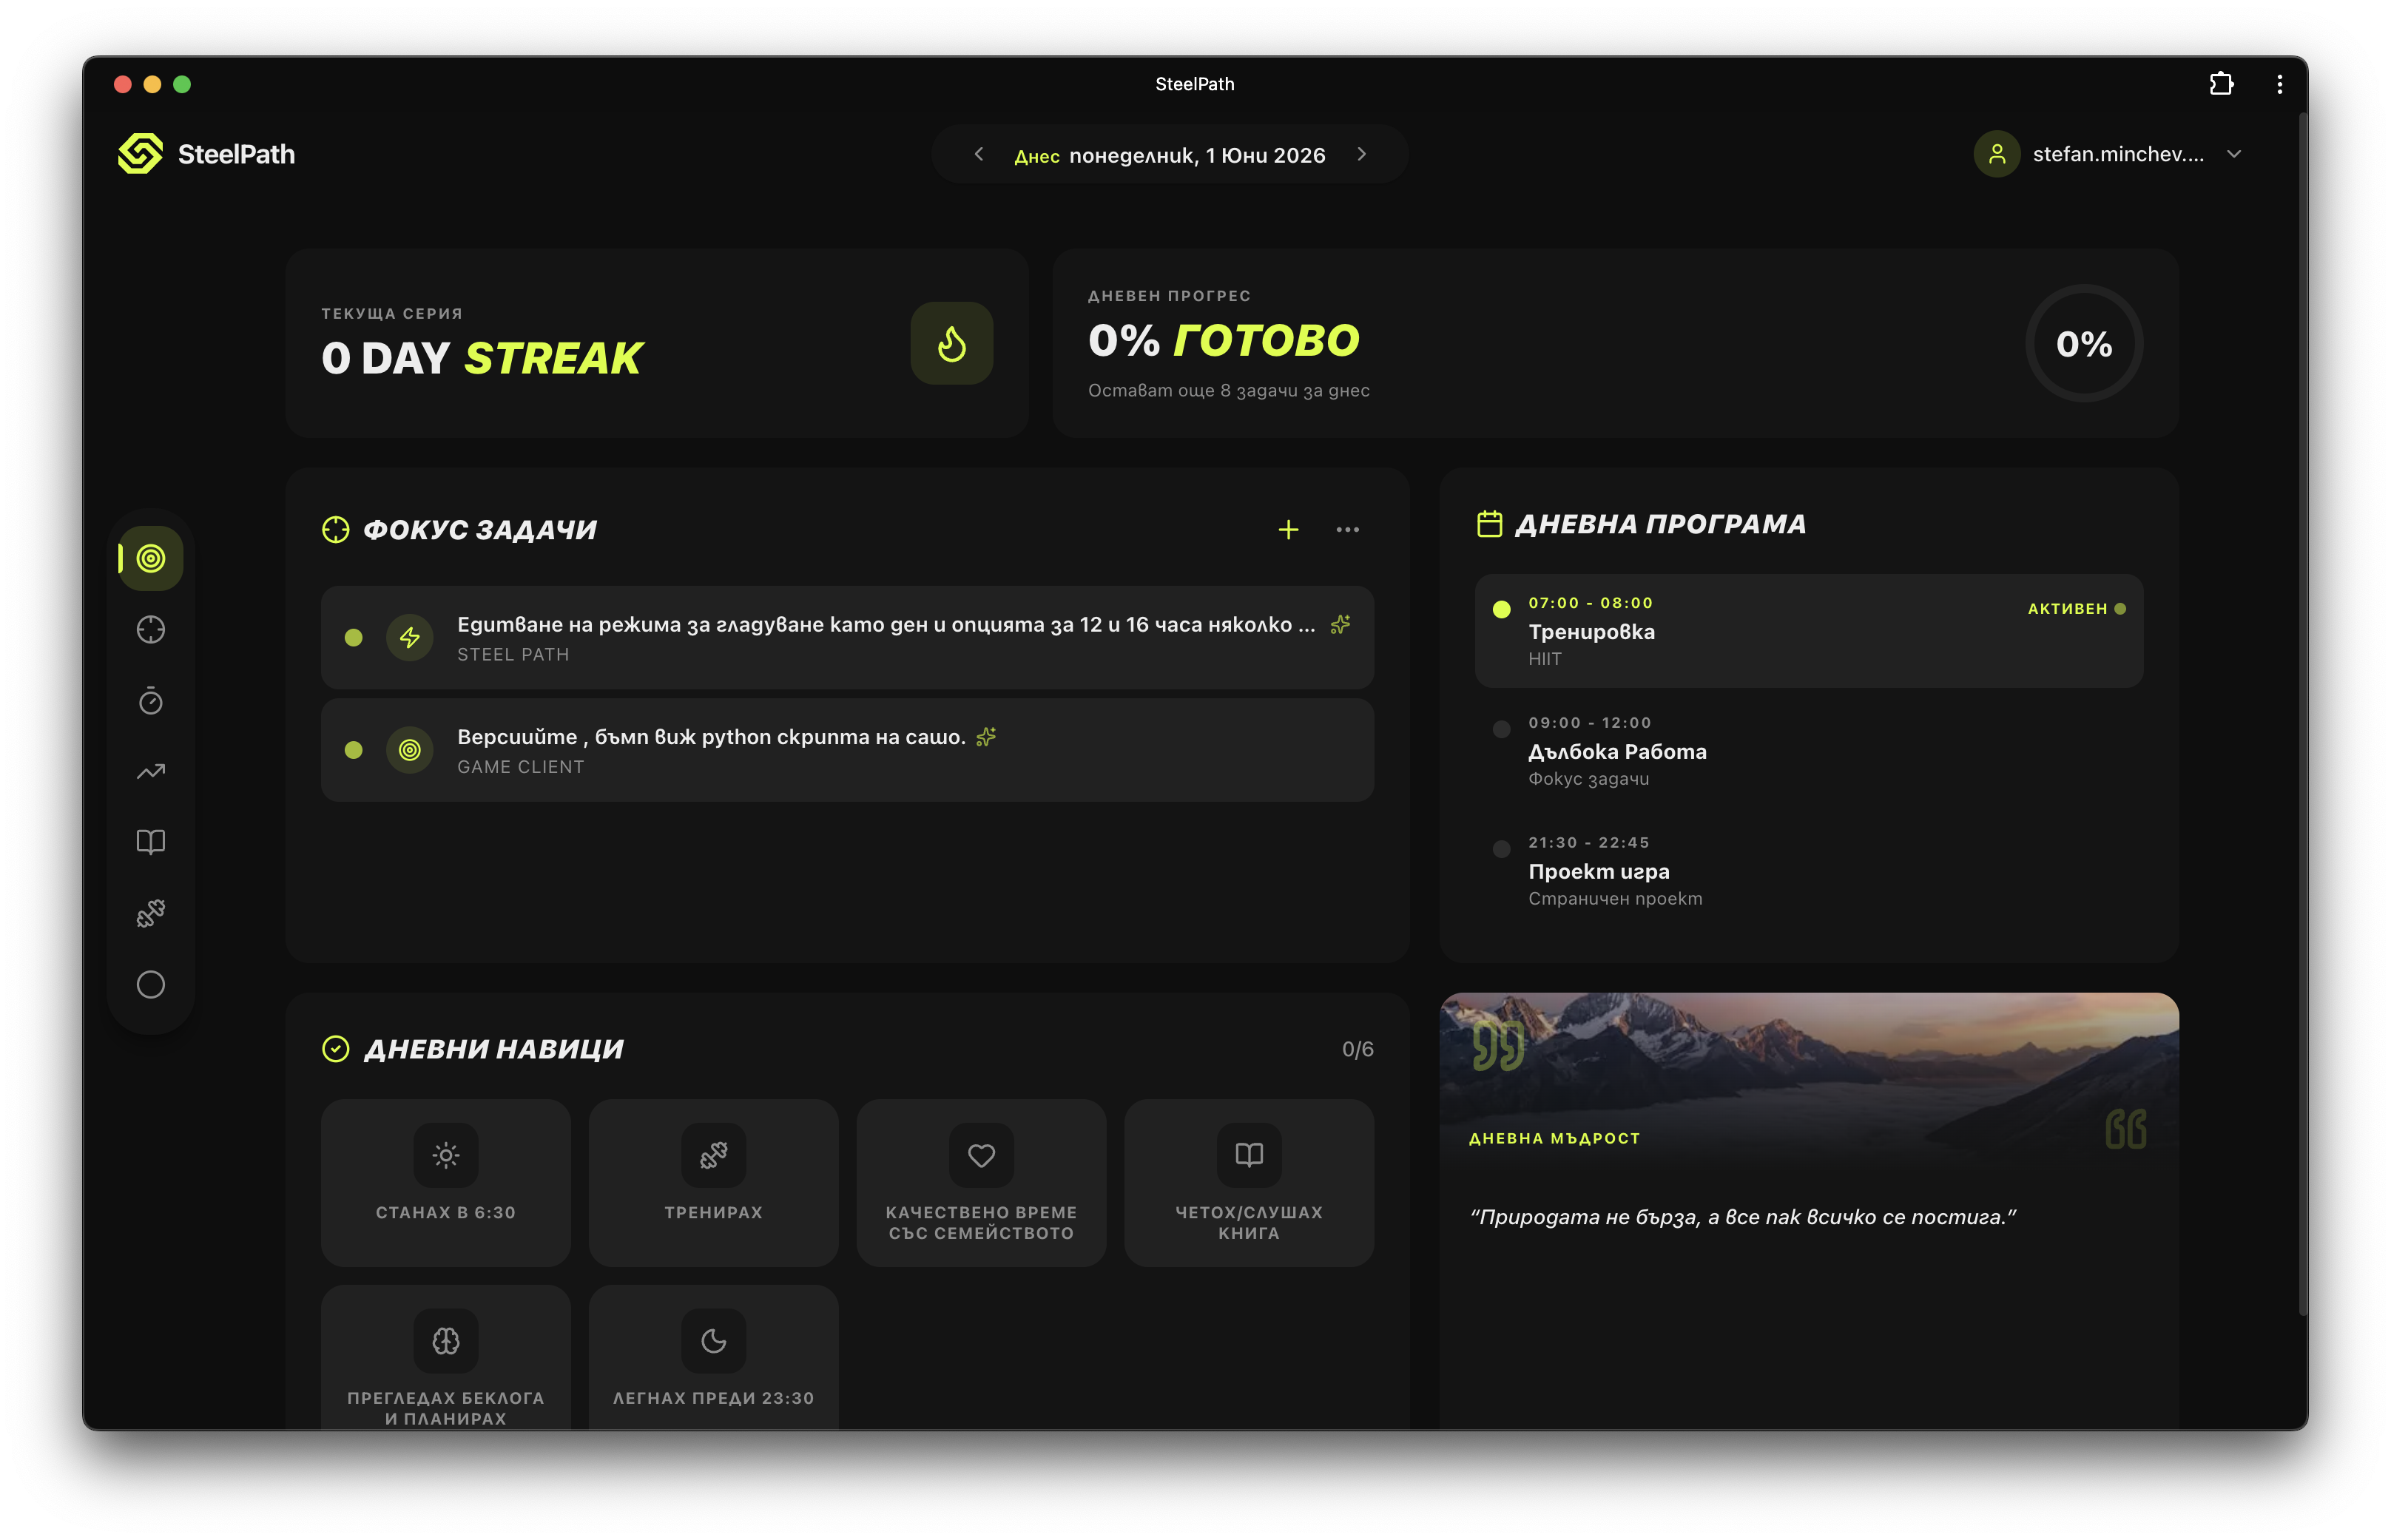Go to next day arrow
The width and height of the screenshot is (2391, 1540).
click(1361, 154)
